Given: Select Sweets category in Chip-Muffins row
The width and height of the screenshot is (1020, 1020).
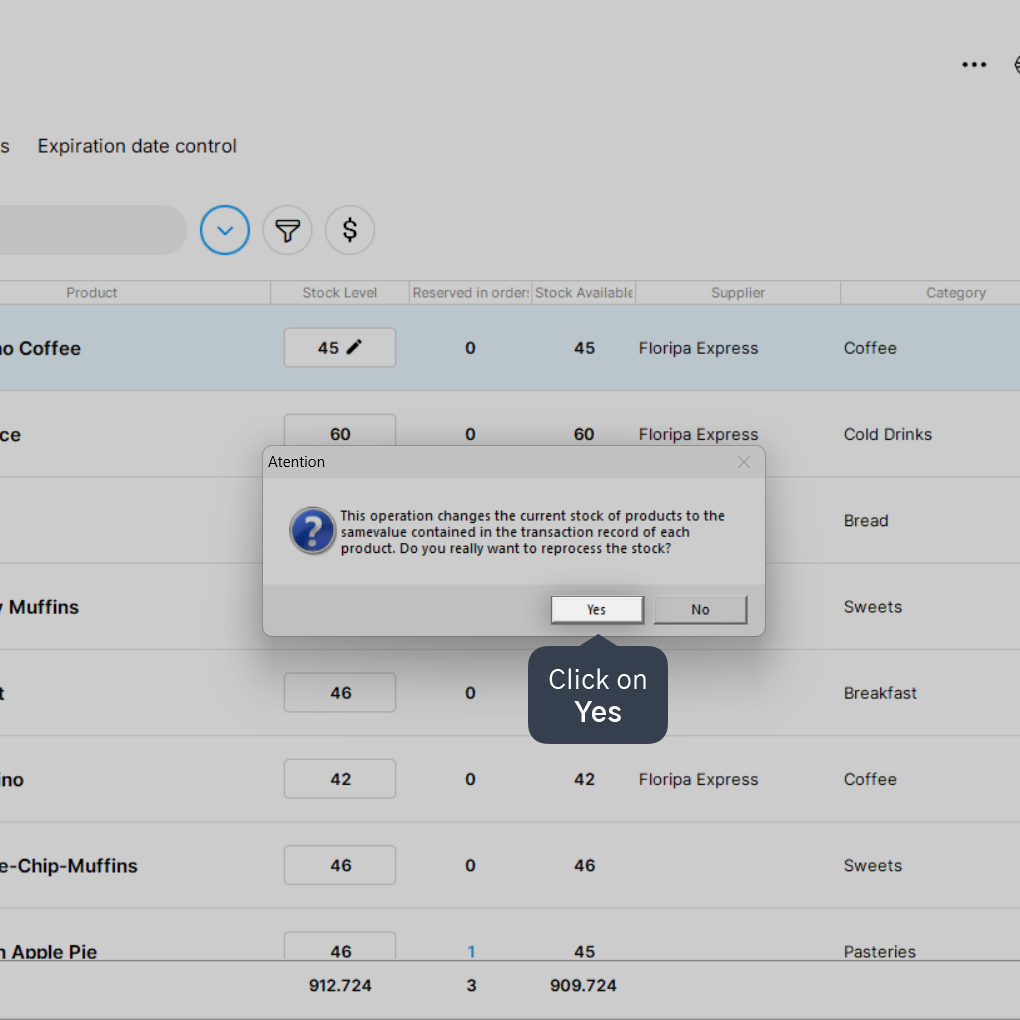Looking at the screenshot, I should click(x=872, y=866).
